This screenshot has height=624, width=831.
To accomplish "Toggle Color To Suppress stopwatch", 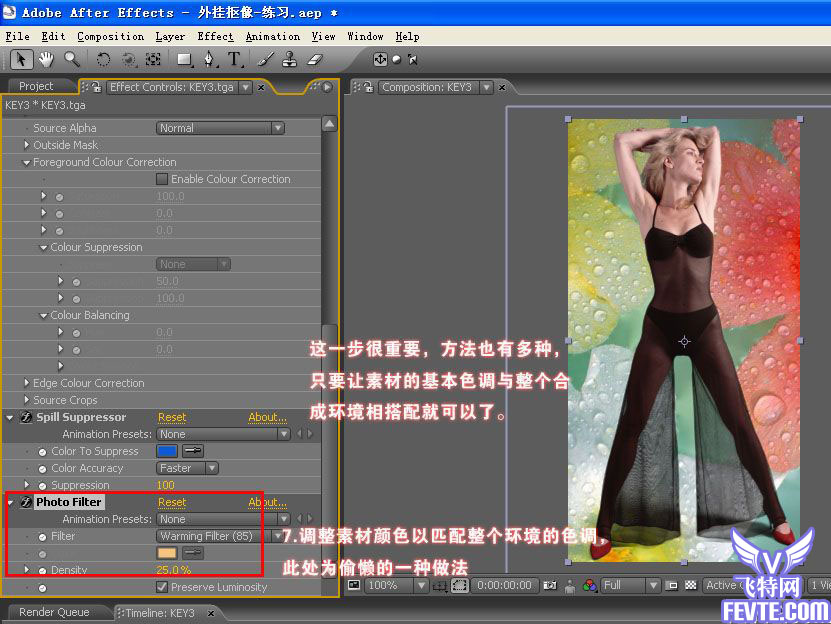I will [42, 452].
